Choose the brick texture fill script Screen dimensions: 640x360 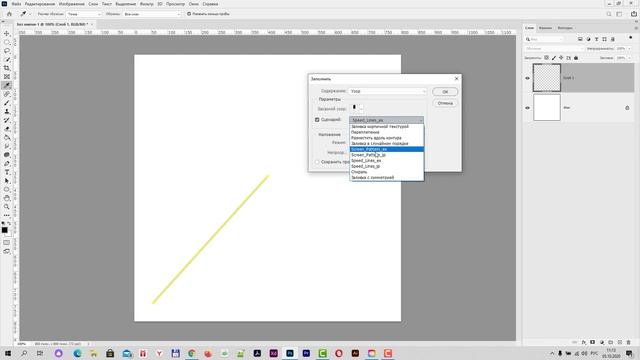point(387,127)
